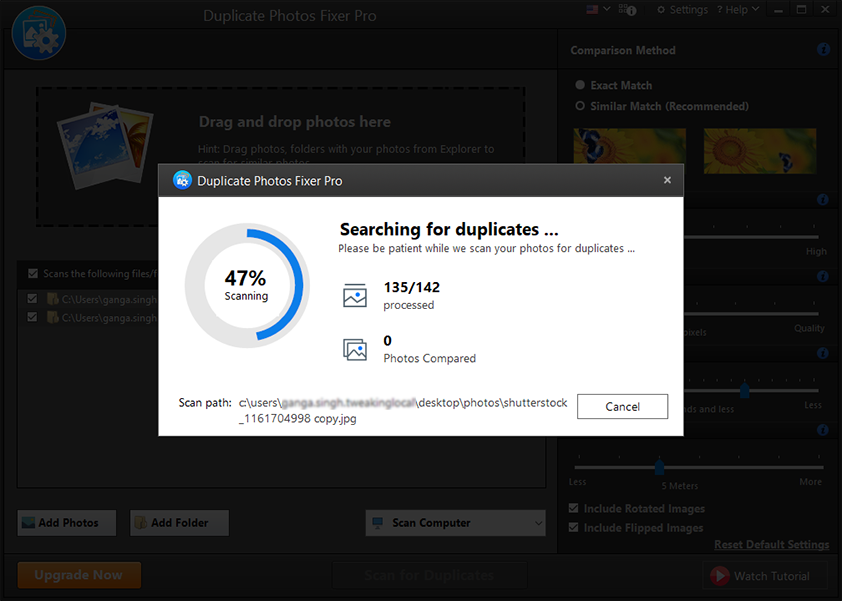The image size is (842, 601).
Task: Close the scanning progress dialog
Action: (x=667, y=180)
